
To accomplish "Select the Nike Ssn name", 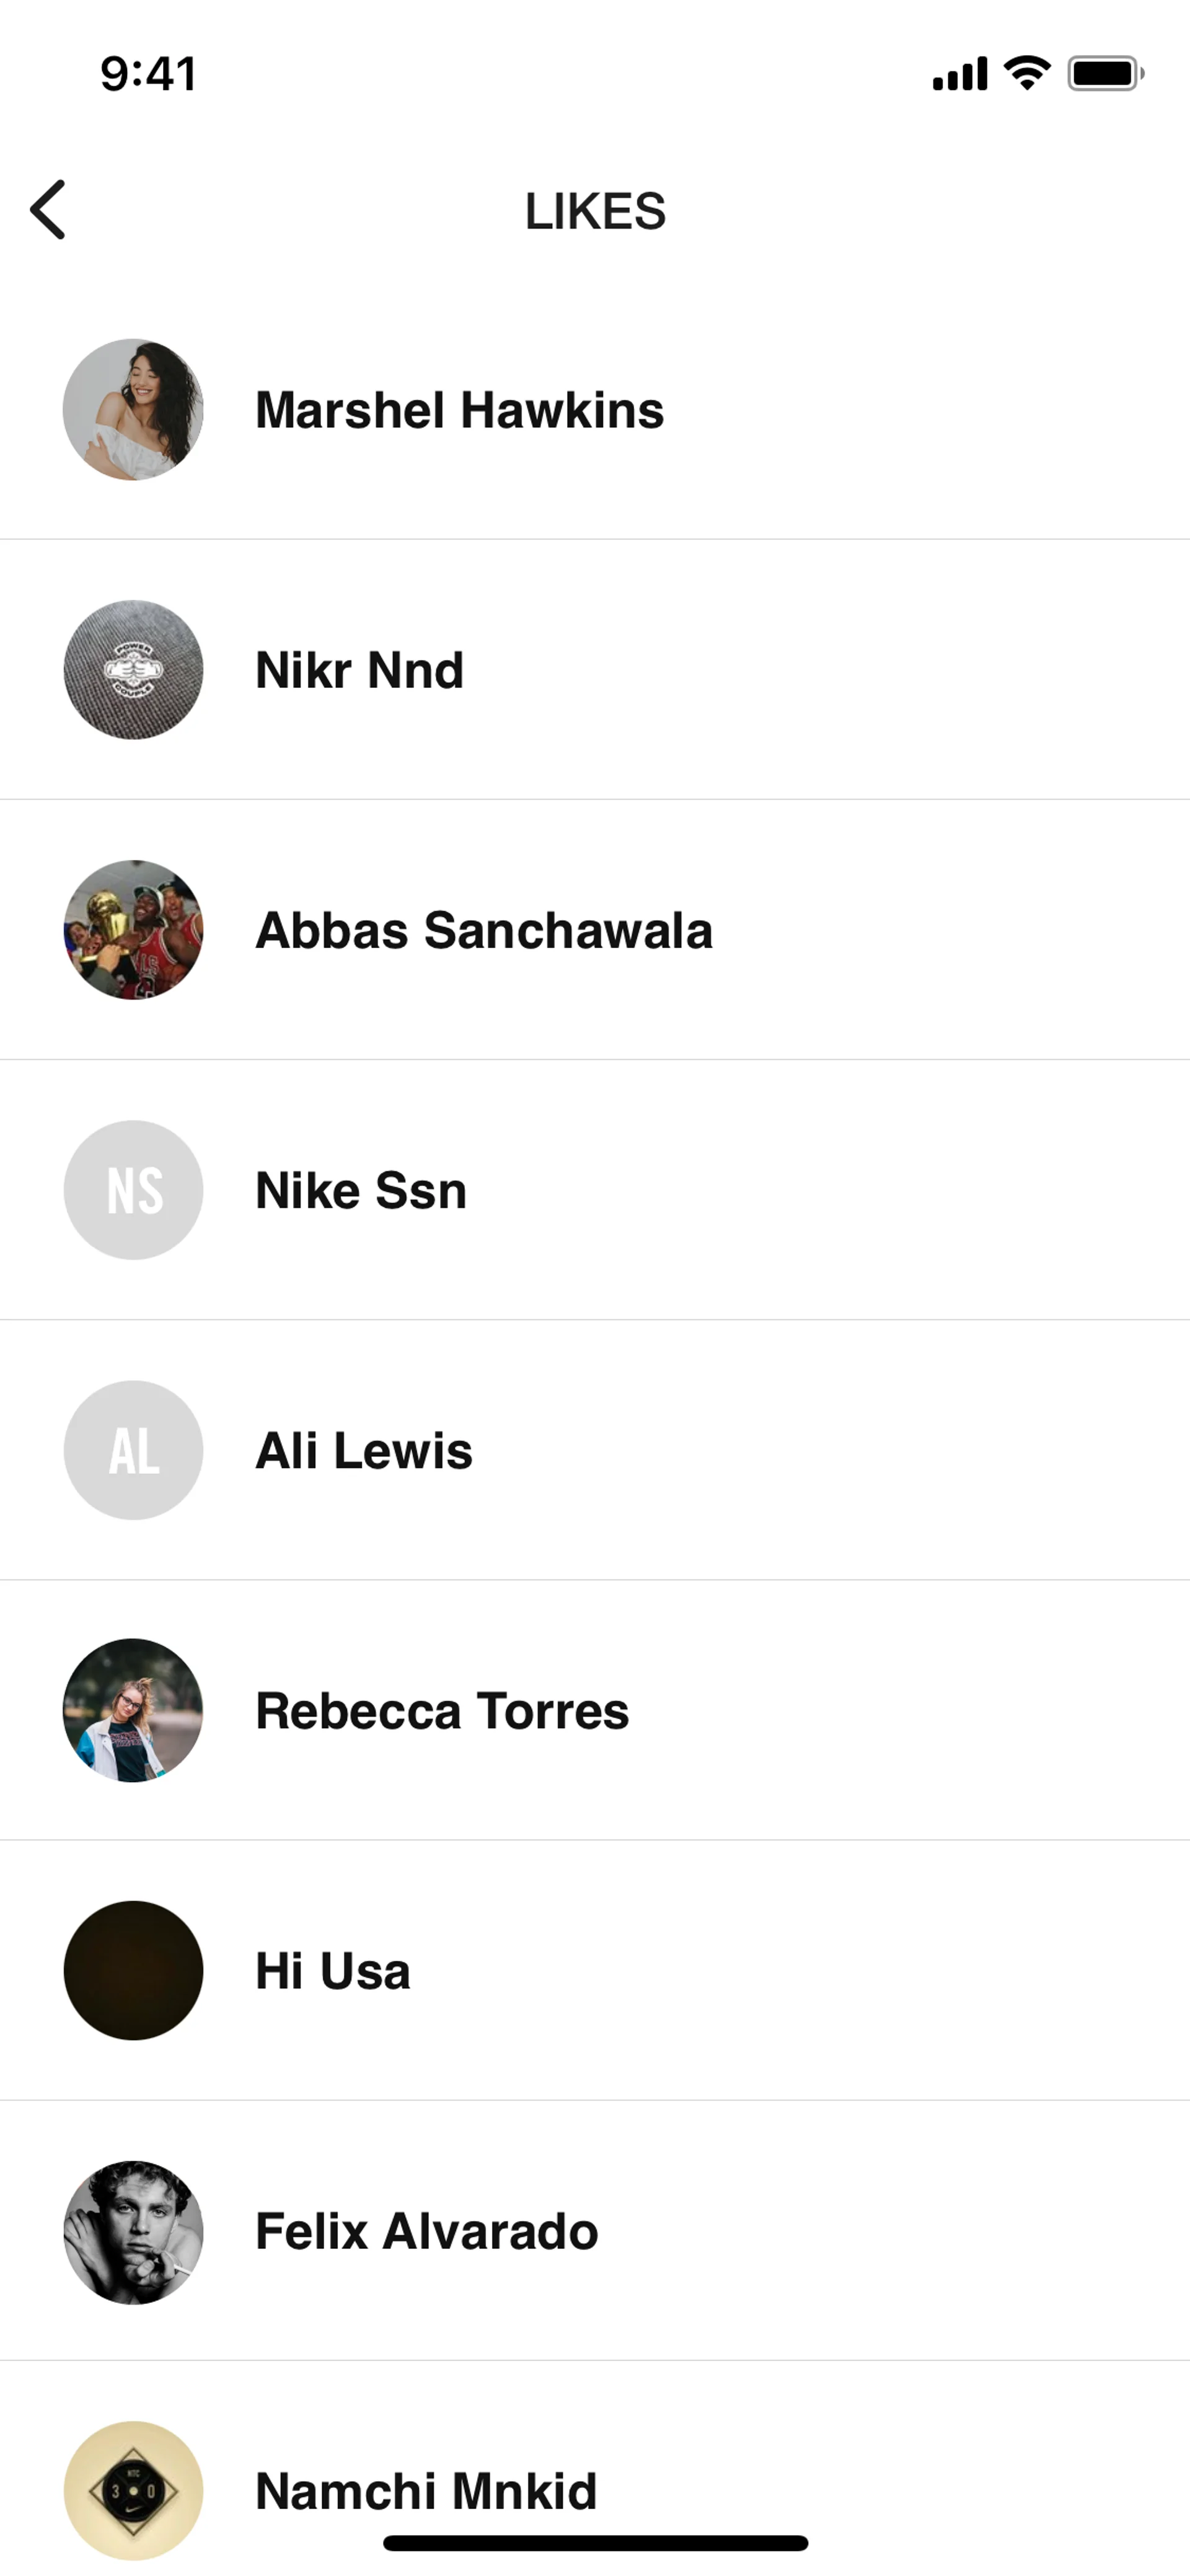I will click(361, 1190).
